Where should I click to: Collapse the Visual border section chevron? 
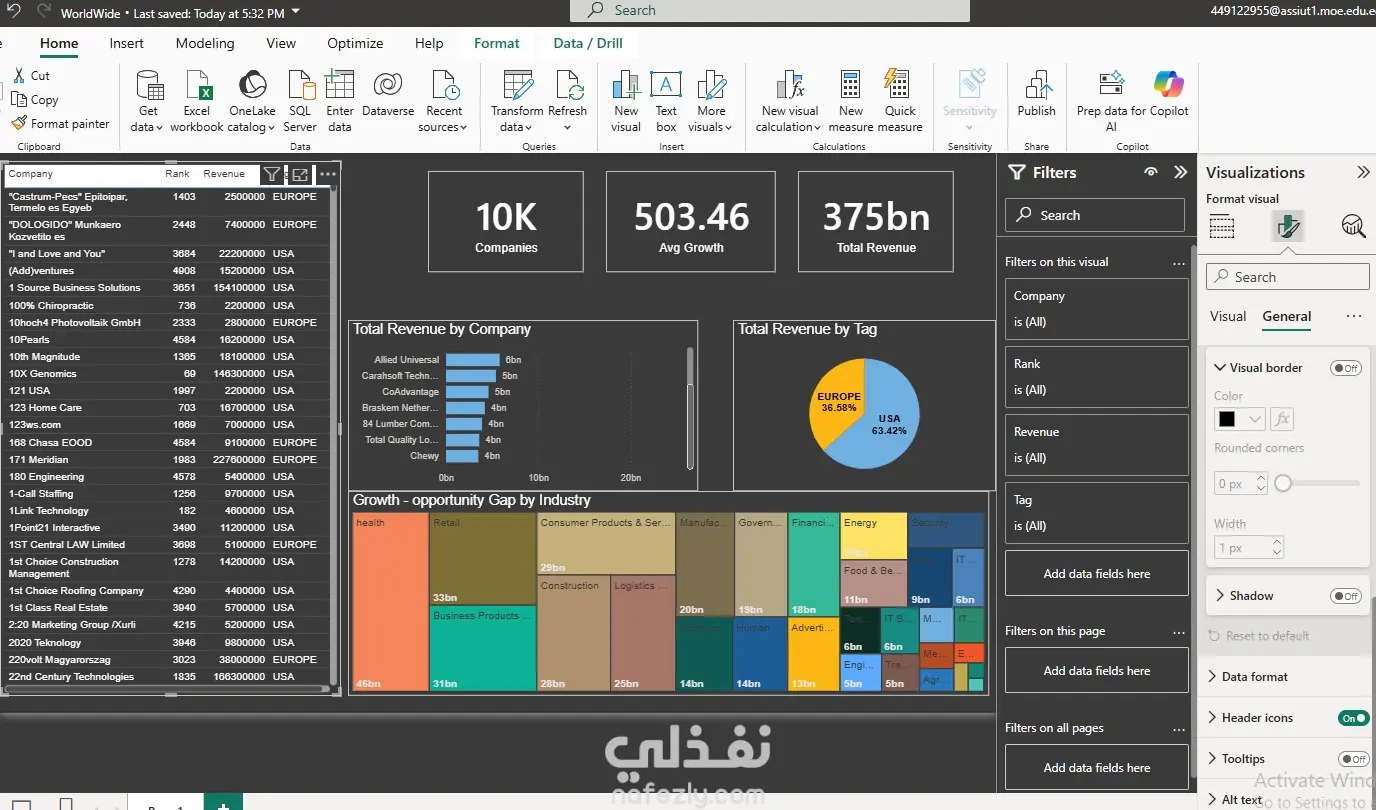click(x=1220, y=368)
